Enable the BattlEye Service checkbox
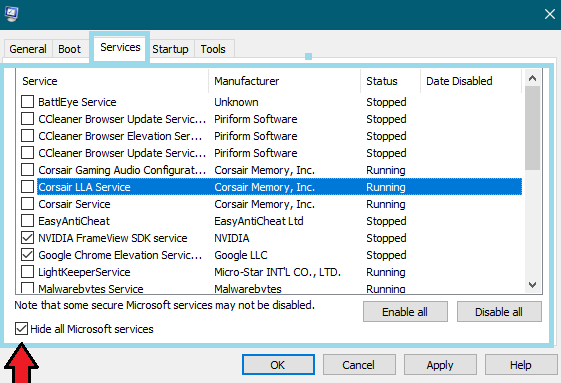The image size is (561, 383). [x=28, y=102]
